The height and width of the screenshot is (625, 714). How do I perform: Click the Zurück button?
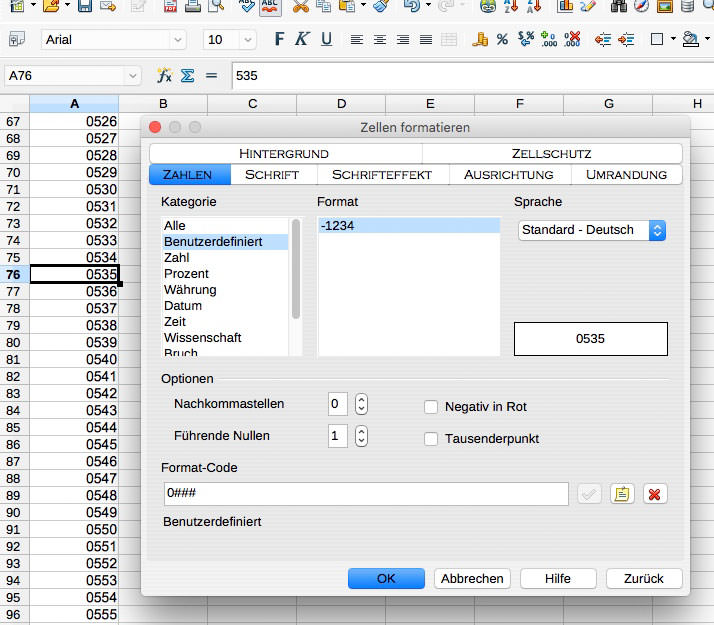tap(644, 579)
